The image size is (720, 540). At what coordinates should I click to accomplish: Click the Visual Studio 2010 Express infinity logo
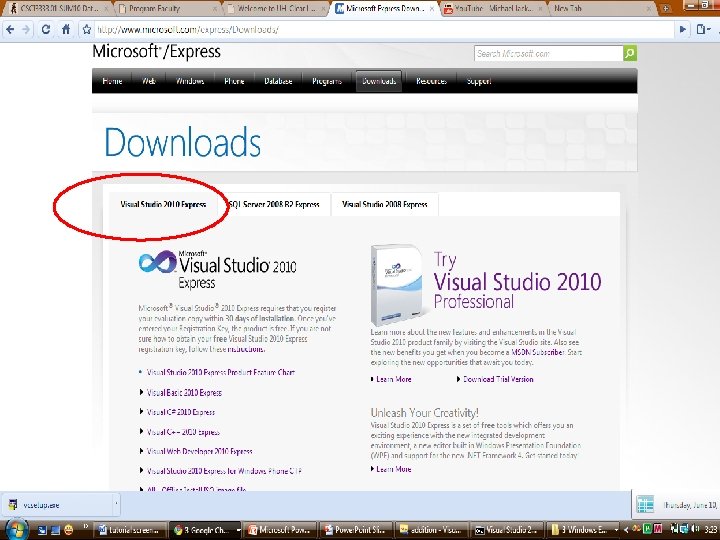(x=157, y=263)
